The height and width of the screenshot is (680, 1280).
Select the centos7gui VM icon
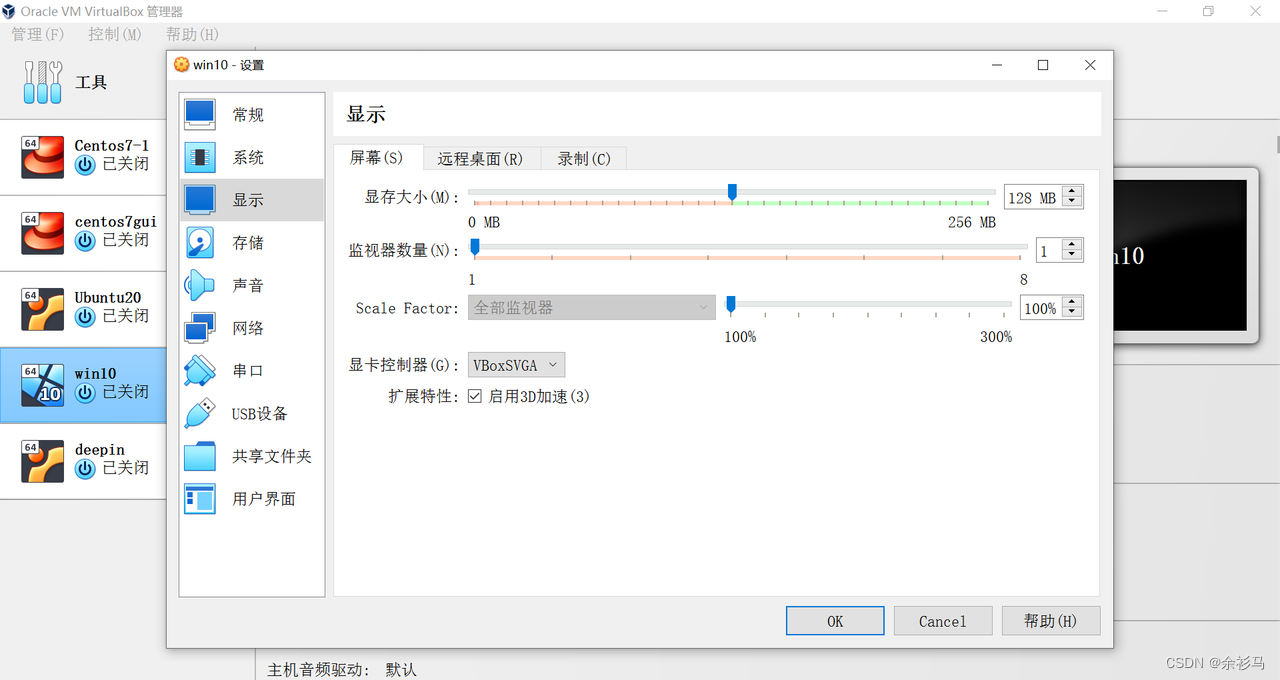[43, 233]
